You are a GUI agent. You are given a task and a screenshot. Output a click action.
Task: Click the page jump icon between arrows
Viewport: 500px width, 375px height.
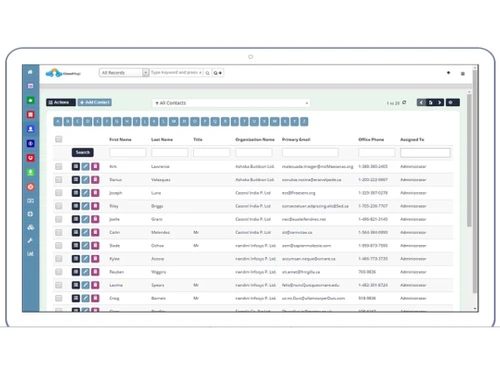431,102
